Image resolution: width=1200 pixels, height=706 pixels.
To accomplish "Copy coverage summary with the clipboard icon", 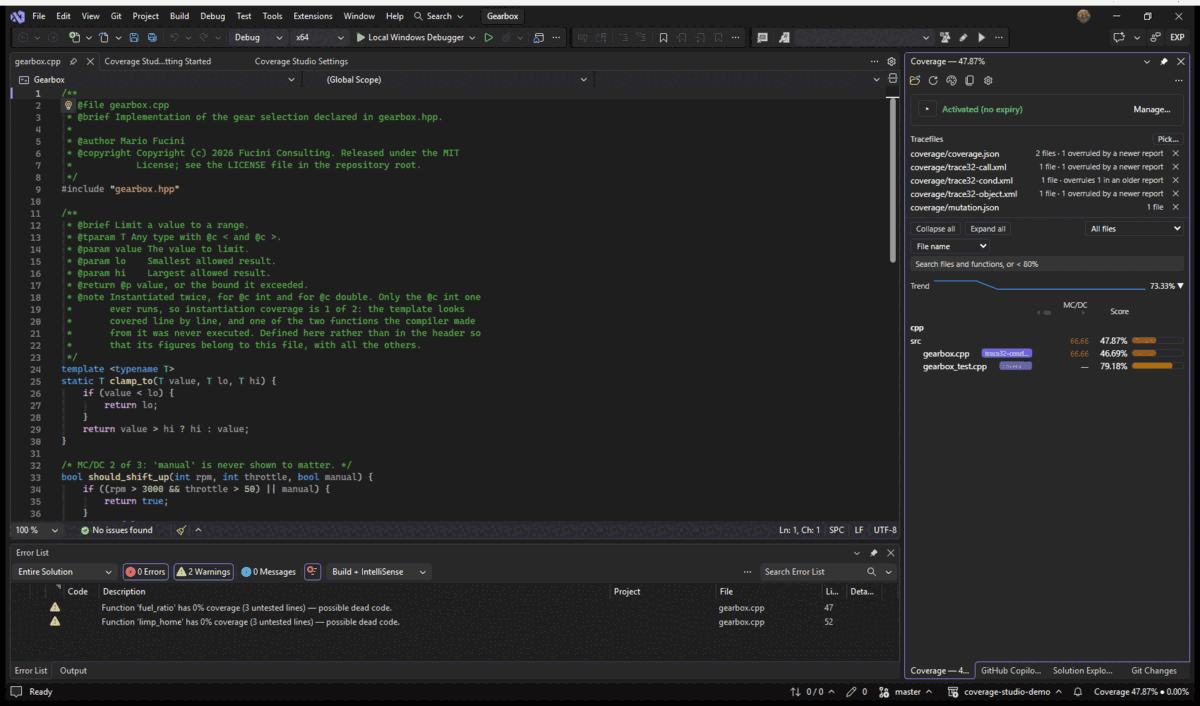I will (x=969, y=80).
